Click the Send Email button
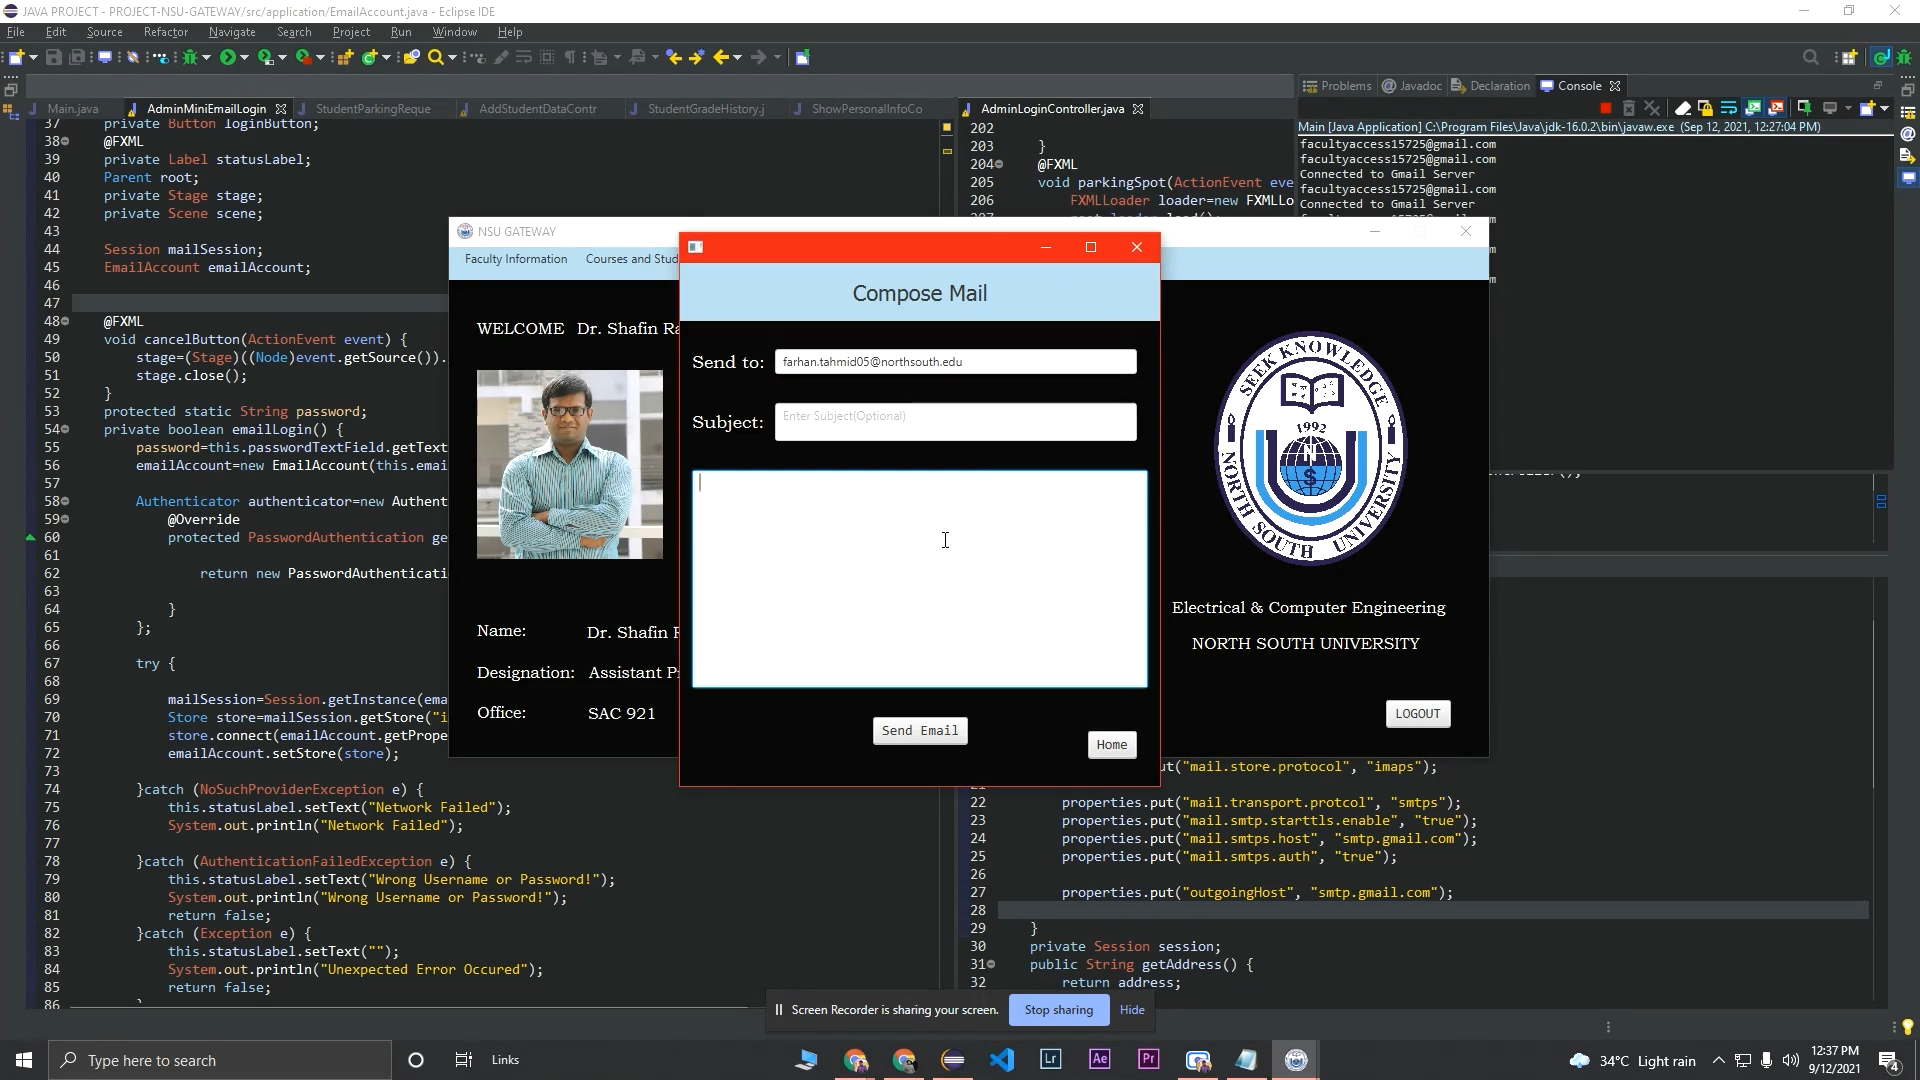 919,730
